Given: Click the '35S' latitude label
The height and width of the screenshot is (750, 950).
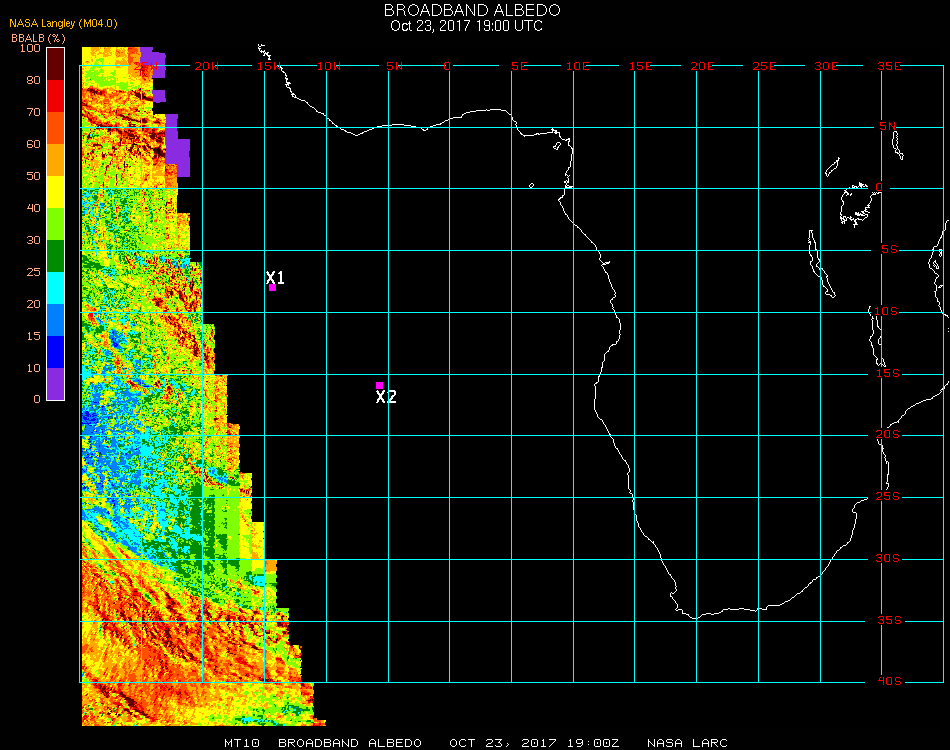Looking at the screenshot, I should tap(889, 620).
